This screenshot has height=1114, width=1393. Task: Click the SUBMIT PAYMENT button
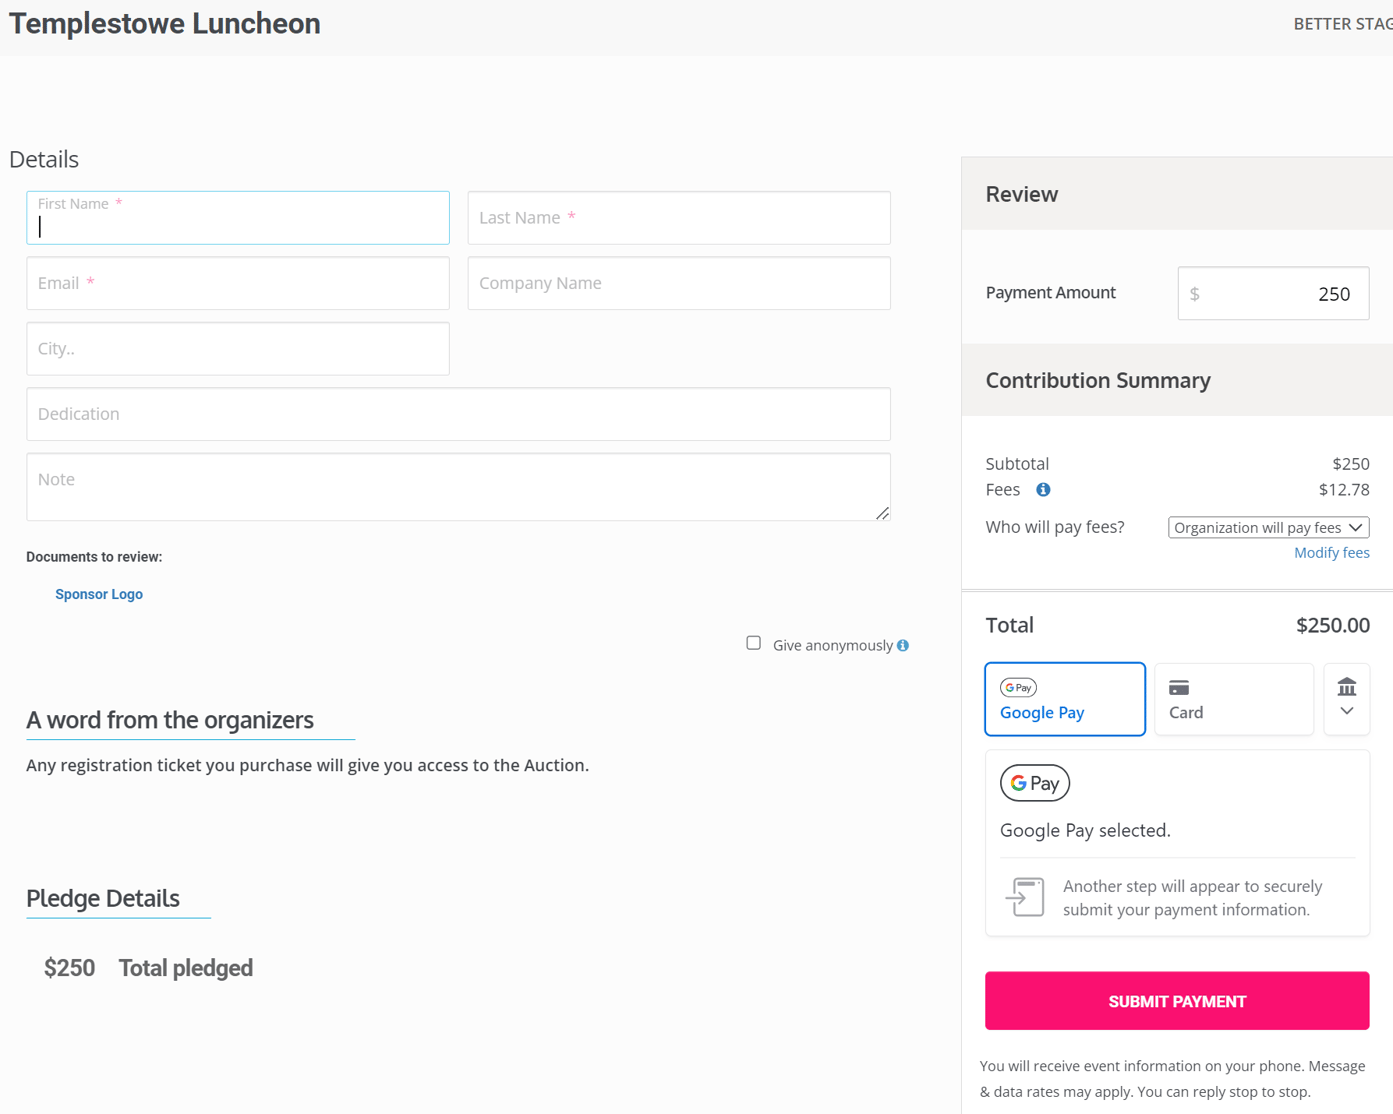[x=1176, y=1000]
